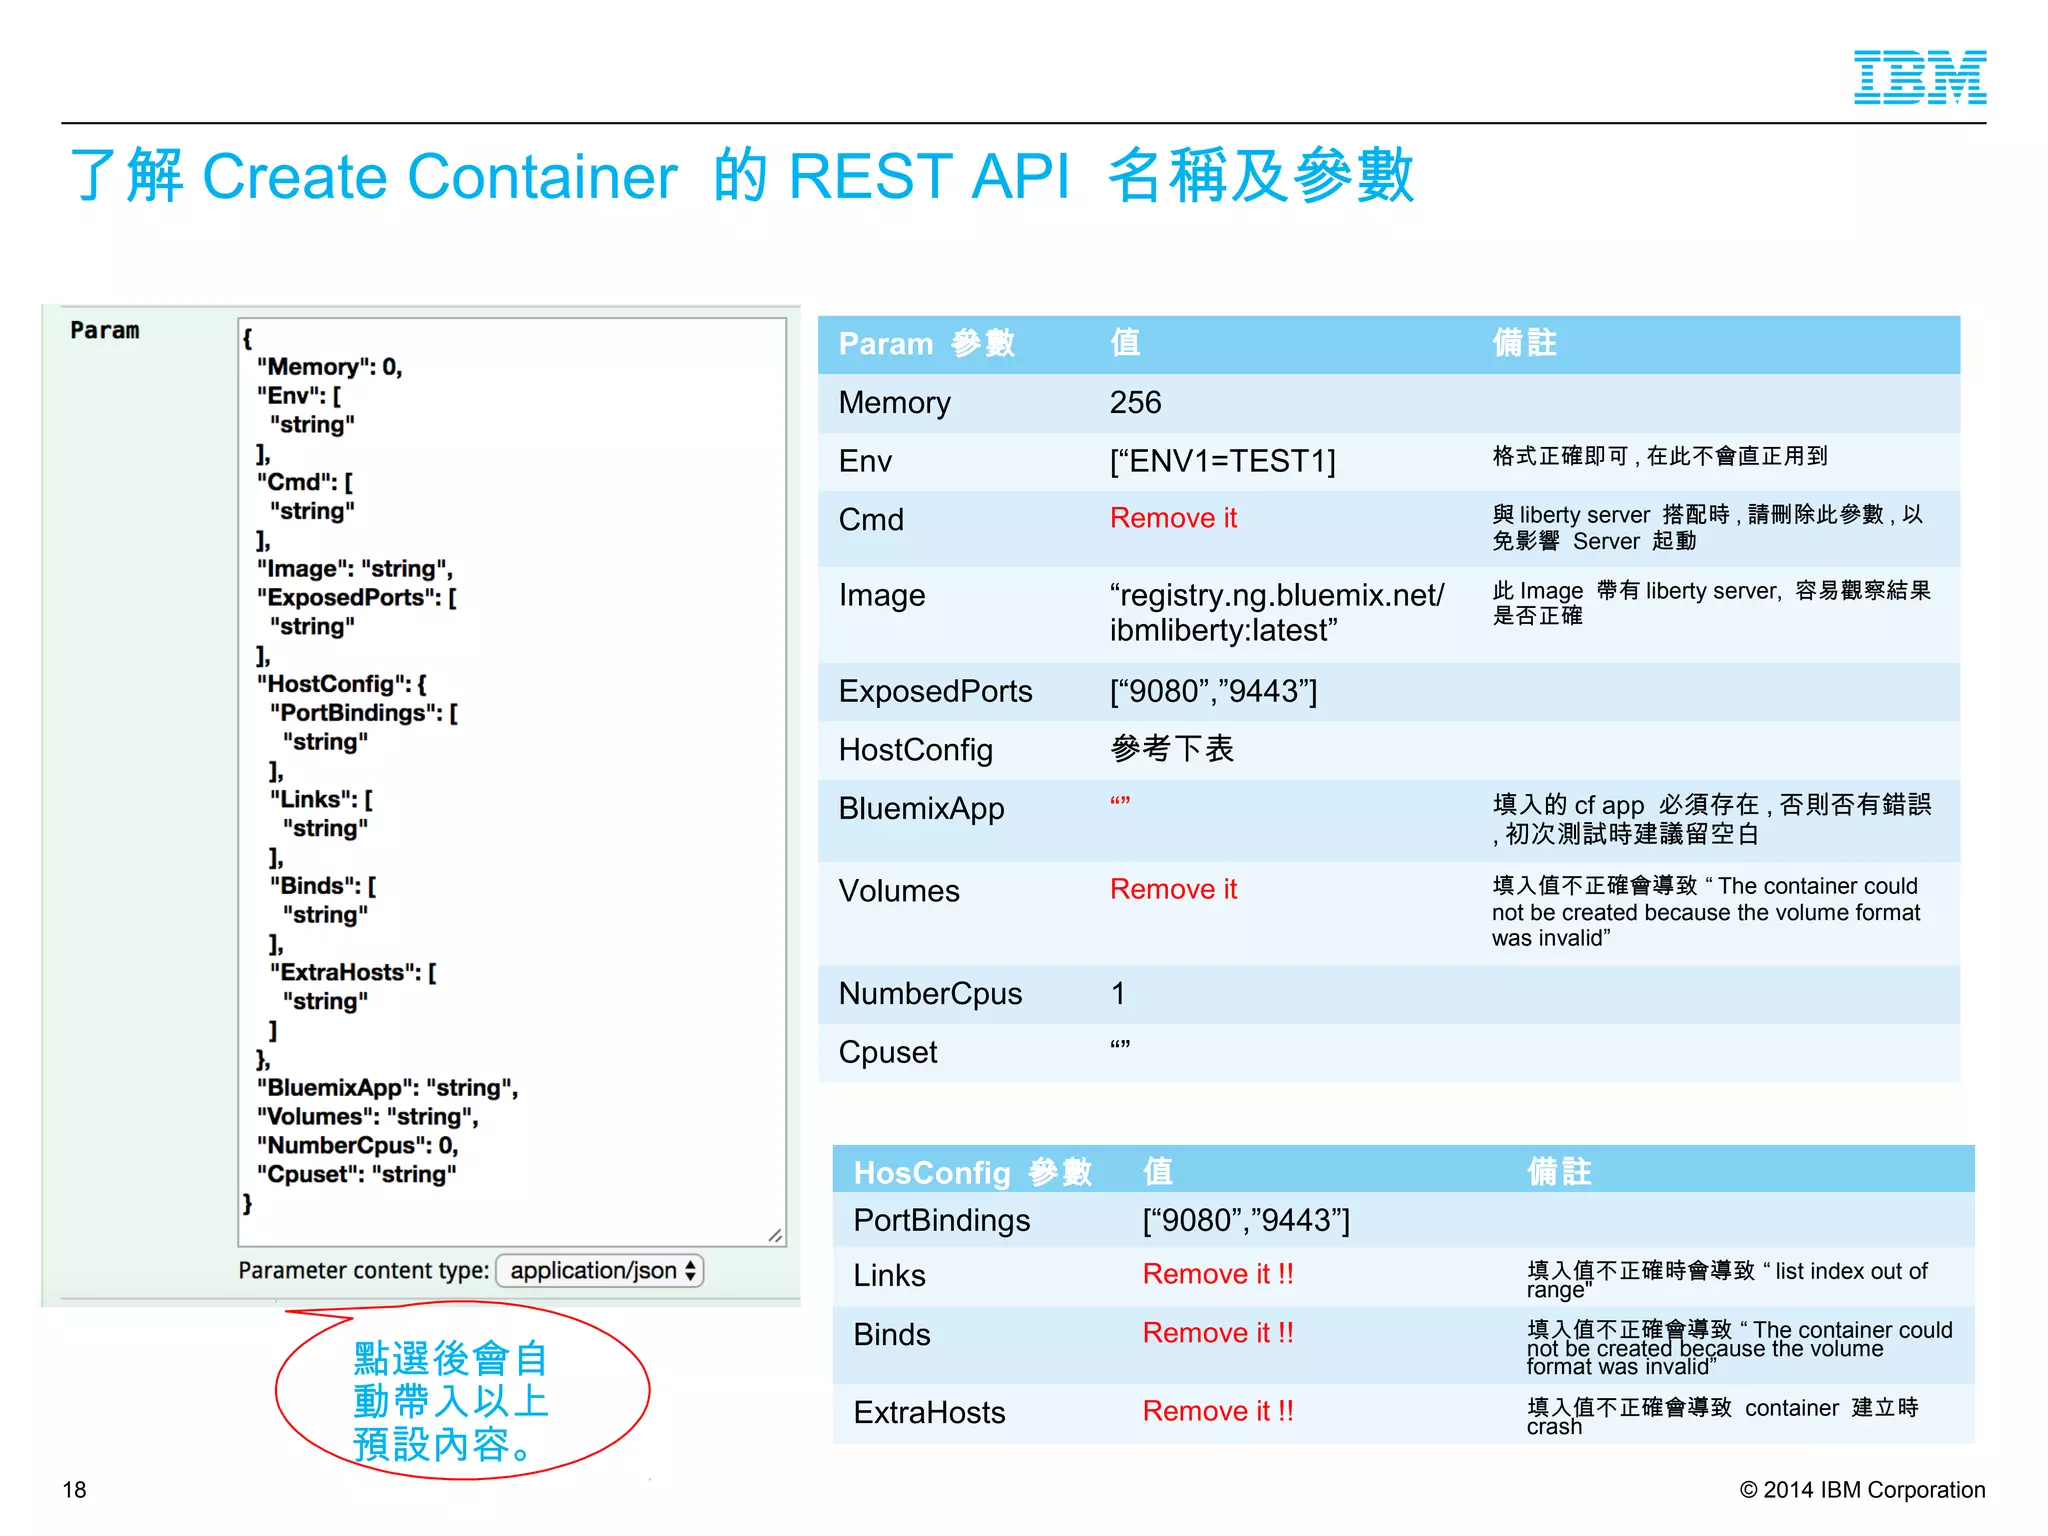Click the 'list index out of range' note
The image size is (2048, 1536).
(1727, 1280)
